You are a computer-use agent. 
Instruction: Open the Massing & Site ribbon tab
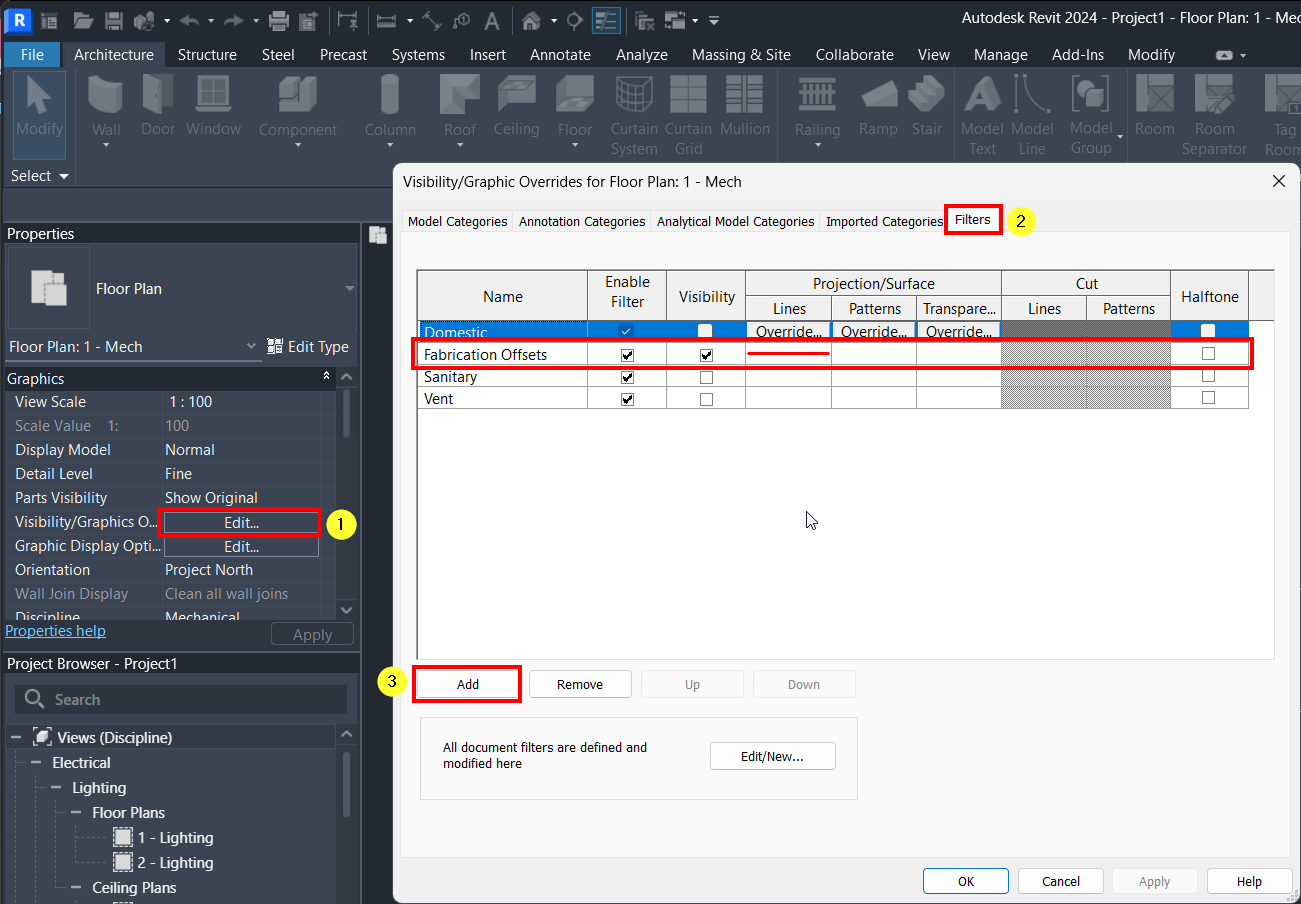[x=741, y=55]
